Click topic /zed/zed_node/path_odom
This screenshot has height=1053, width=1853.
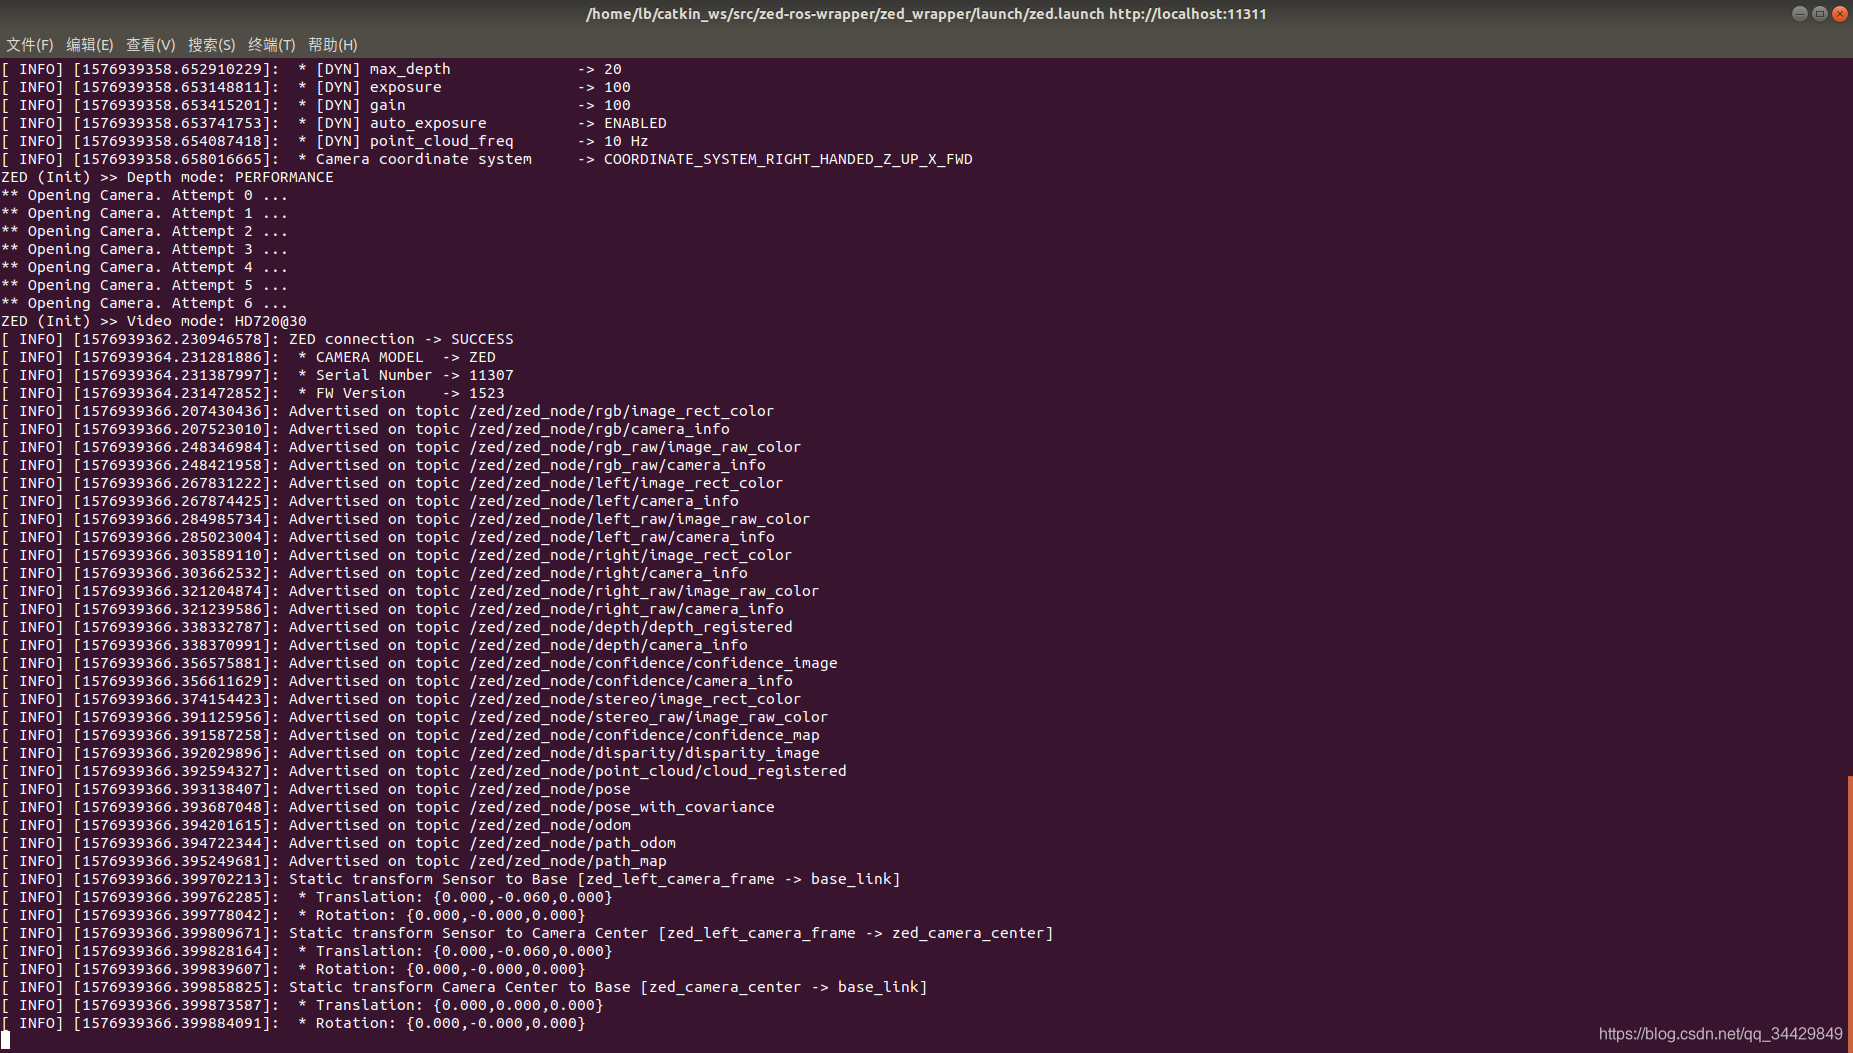pos(573,843)
